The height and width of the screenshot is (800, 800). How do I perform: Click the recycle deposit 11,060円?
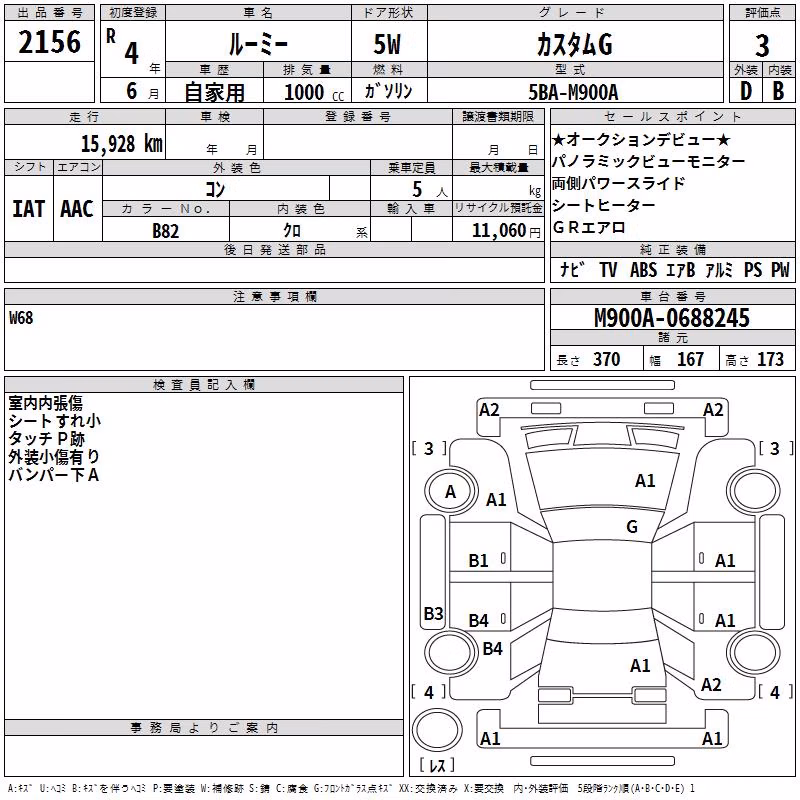[506, 231]
